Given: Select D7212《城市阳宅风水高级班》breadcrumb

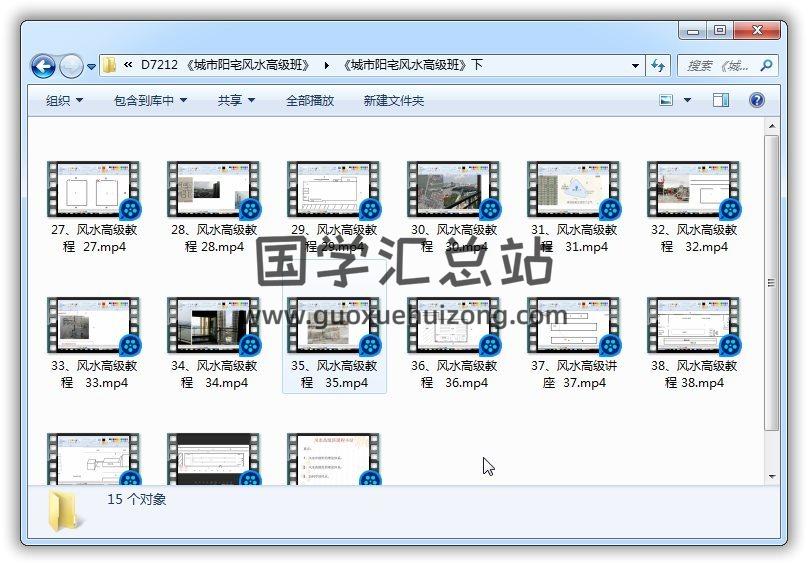Looking at the screenshot, I should [225, 65].
